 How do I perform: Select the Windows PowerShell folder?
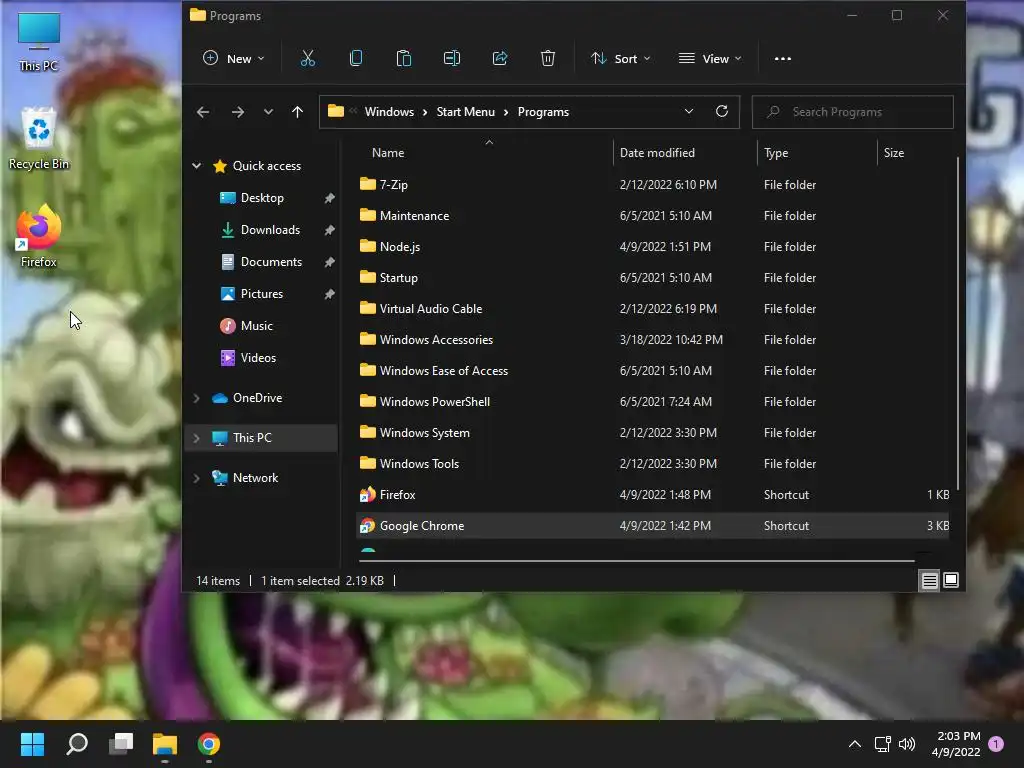click(x=653, y=402)
